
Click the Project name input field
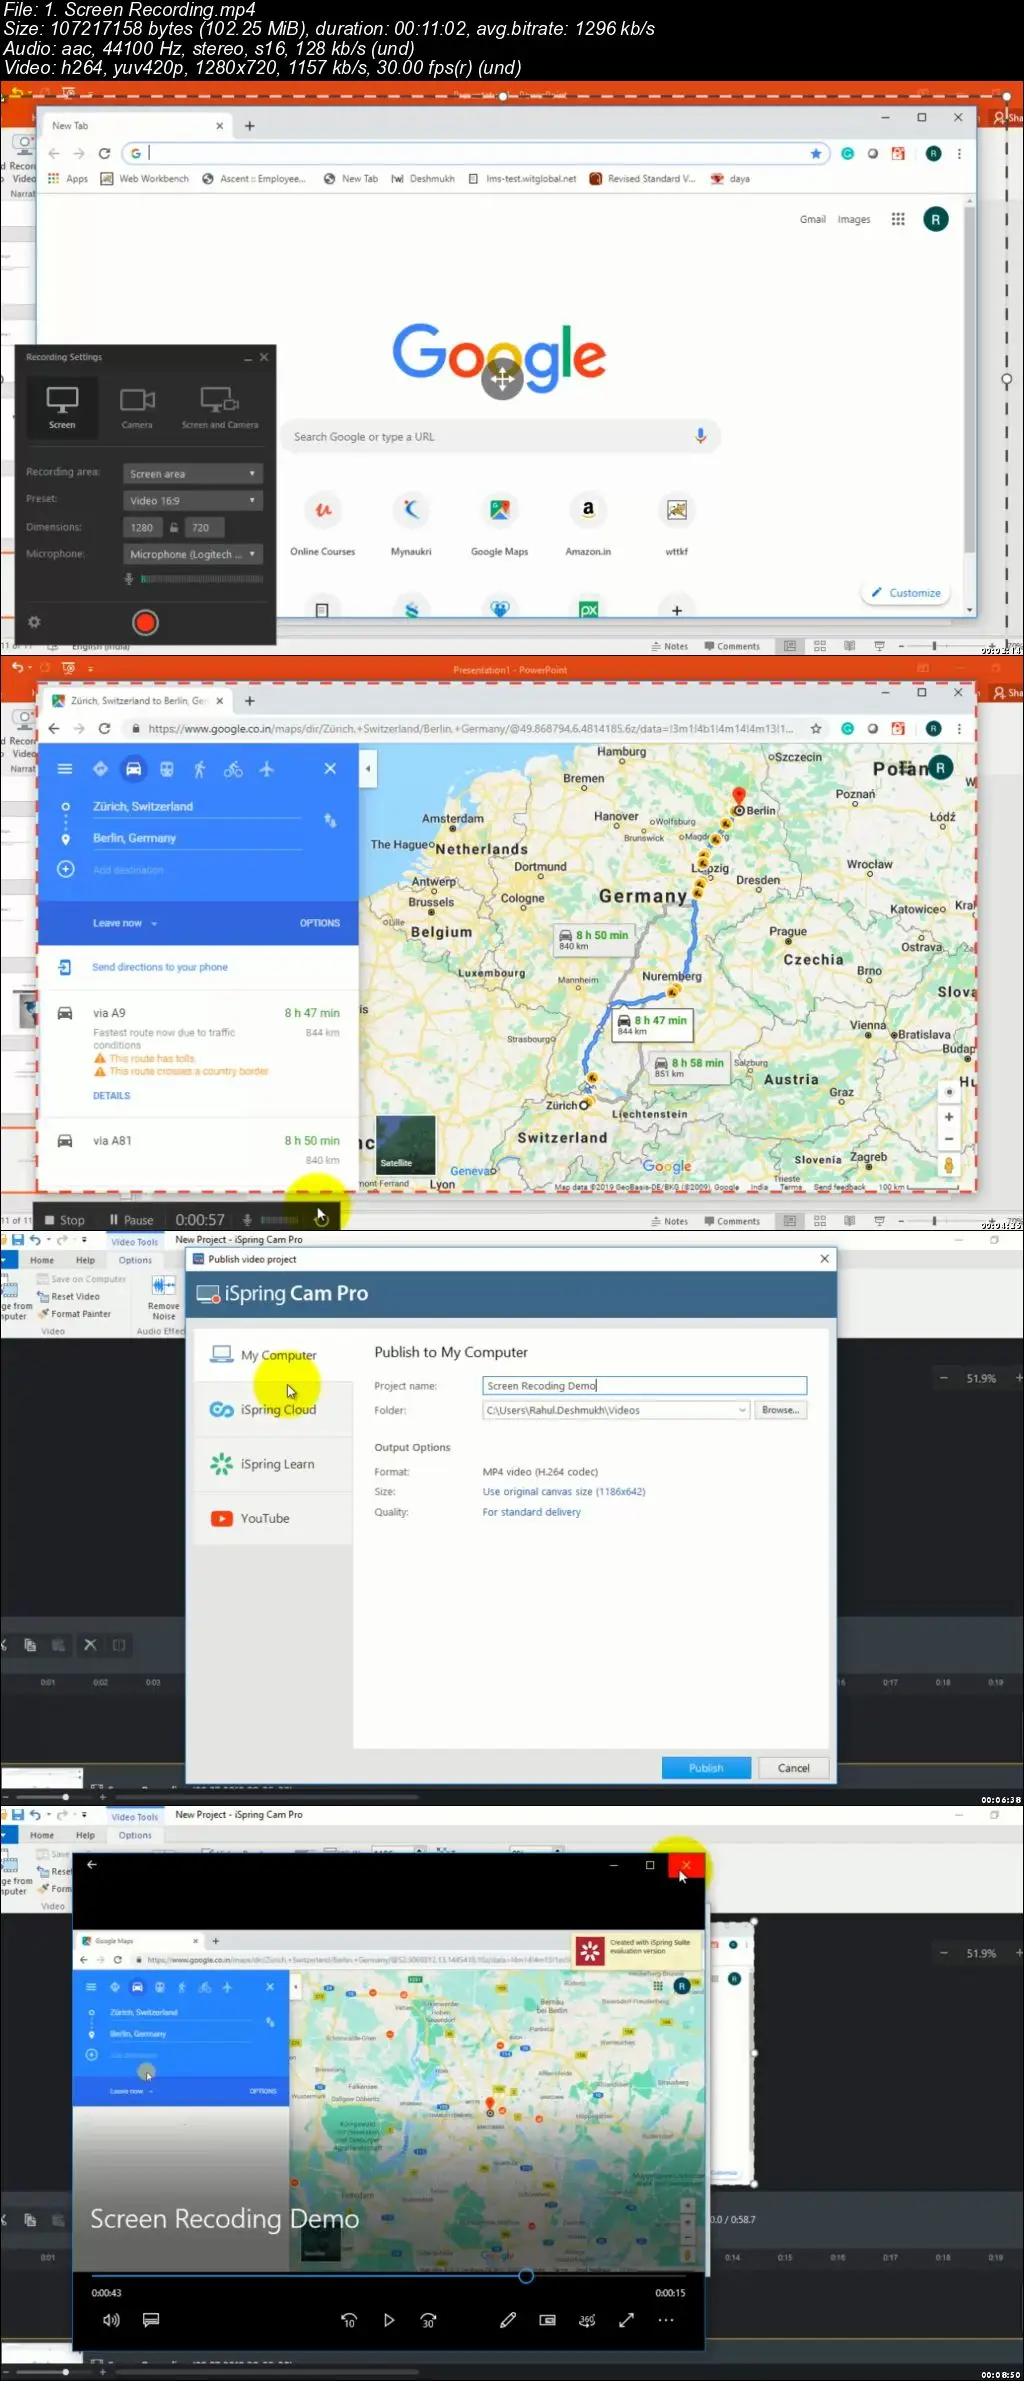[x=644, y=1386]
